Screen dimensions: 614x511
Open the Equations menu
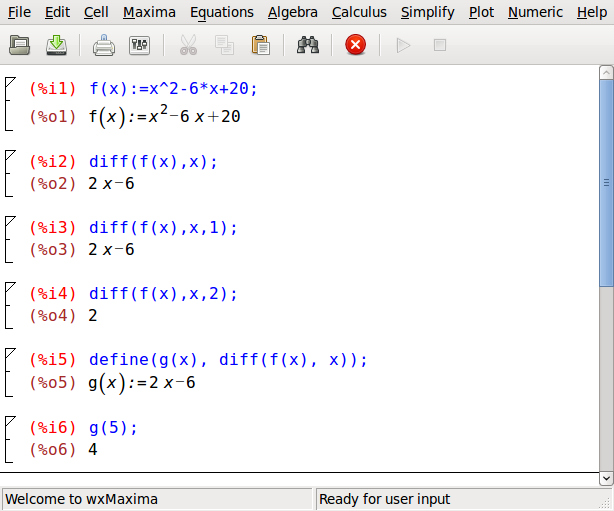point(222,12)
